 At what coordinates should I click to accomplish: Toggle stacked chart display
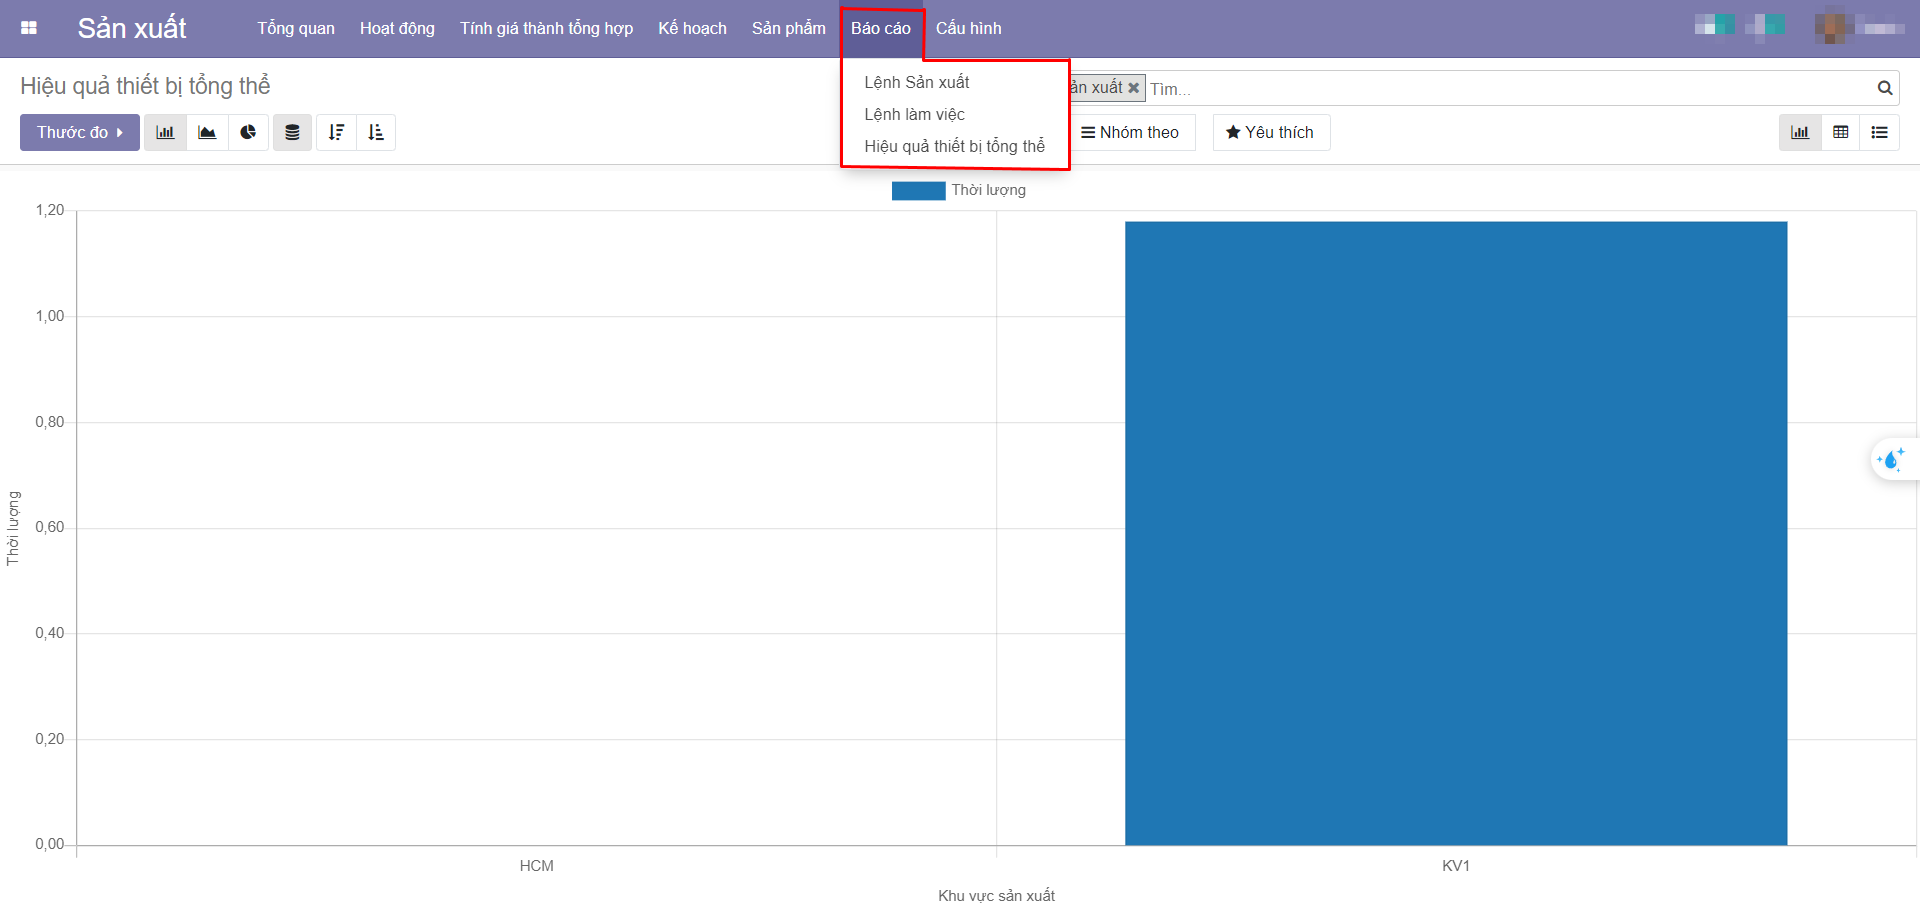[x=292, y=132]
